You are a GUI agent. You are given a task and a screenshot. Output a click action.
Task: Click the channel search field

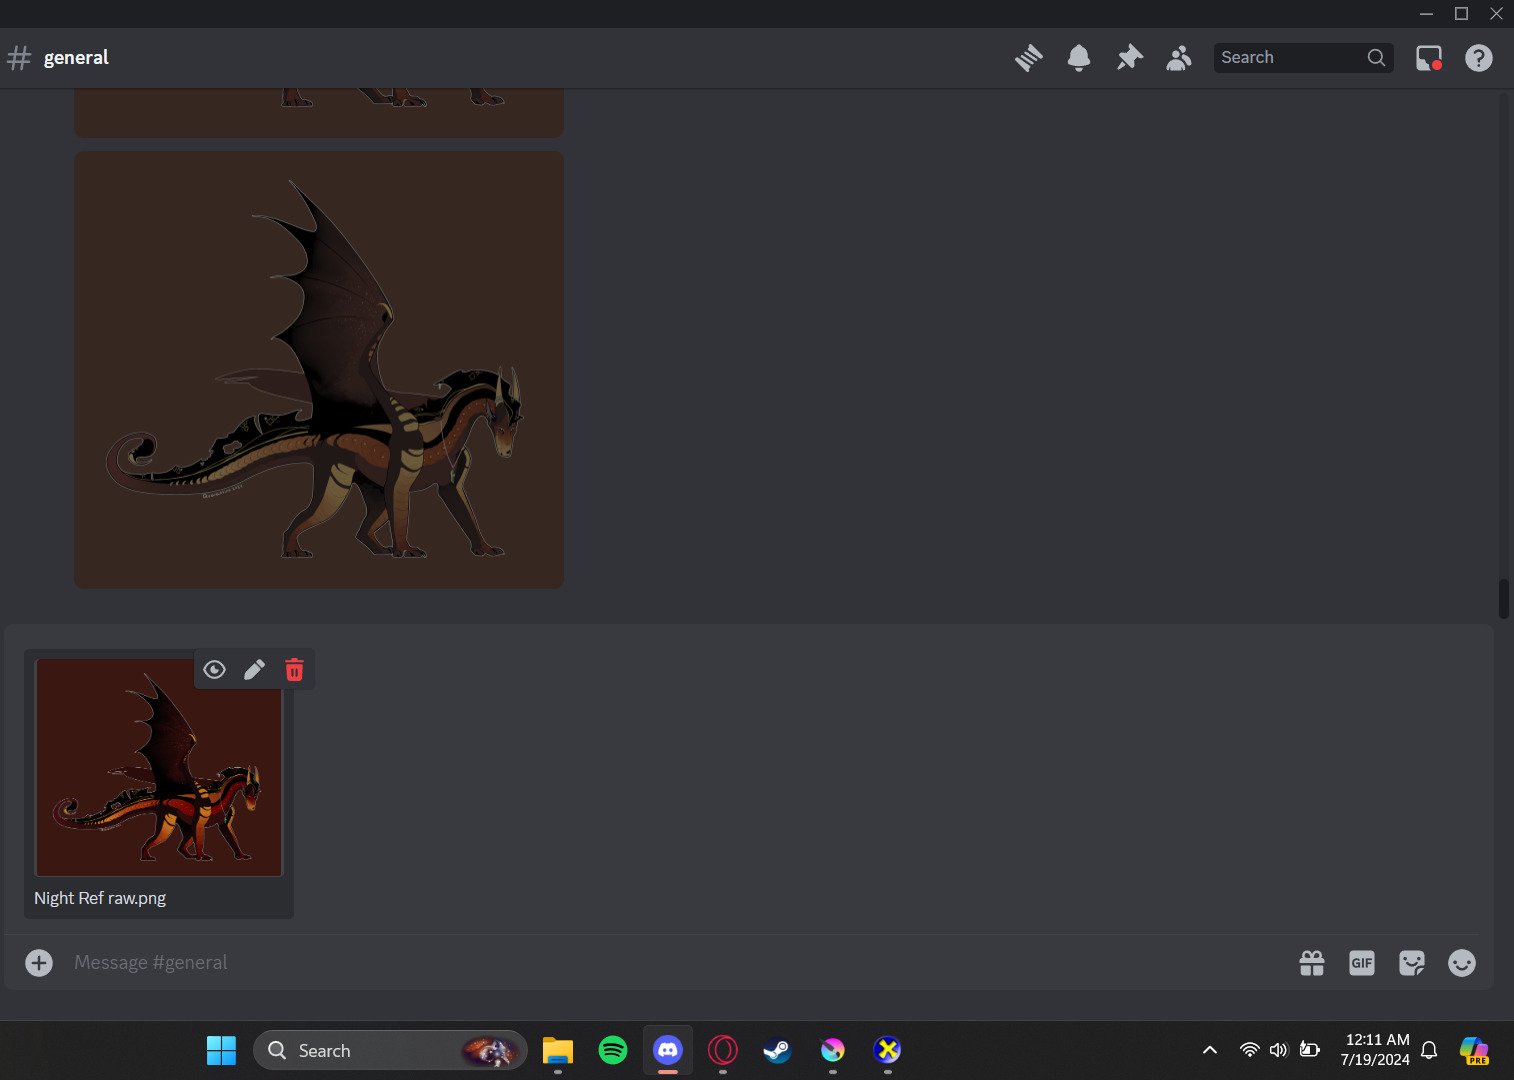pyautogui.click(x=1290, y=58)
